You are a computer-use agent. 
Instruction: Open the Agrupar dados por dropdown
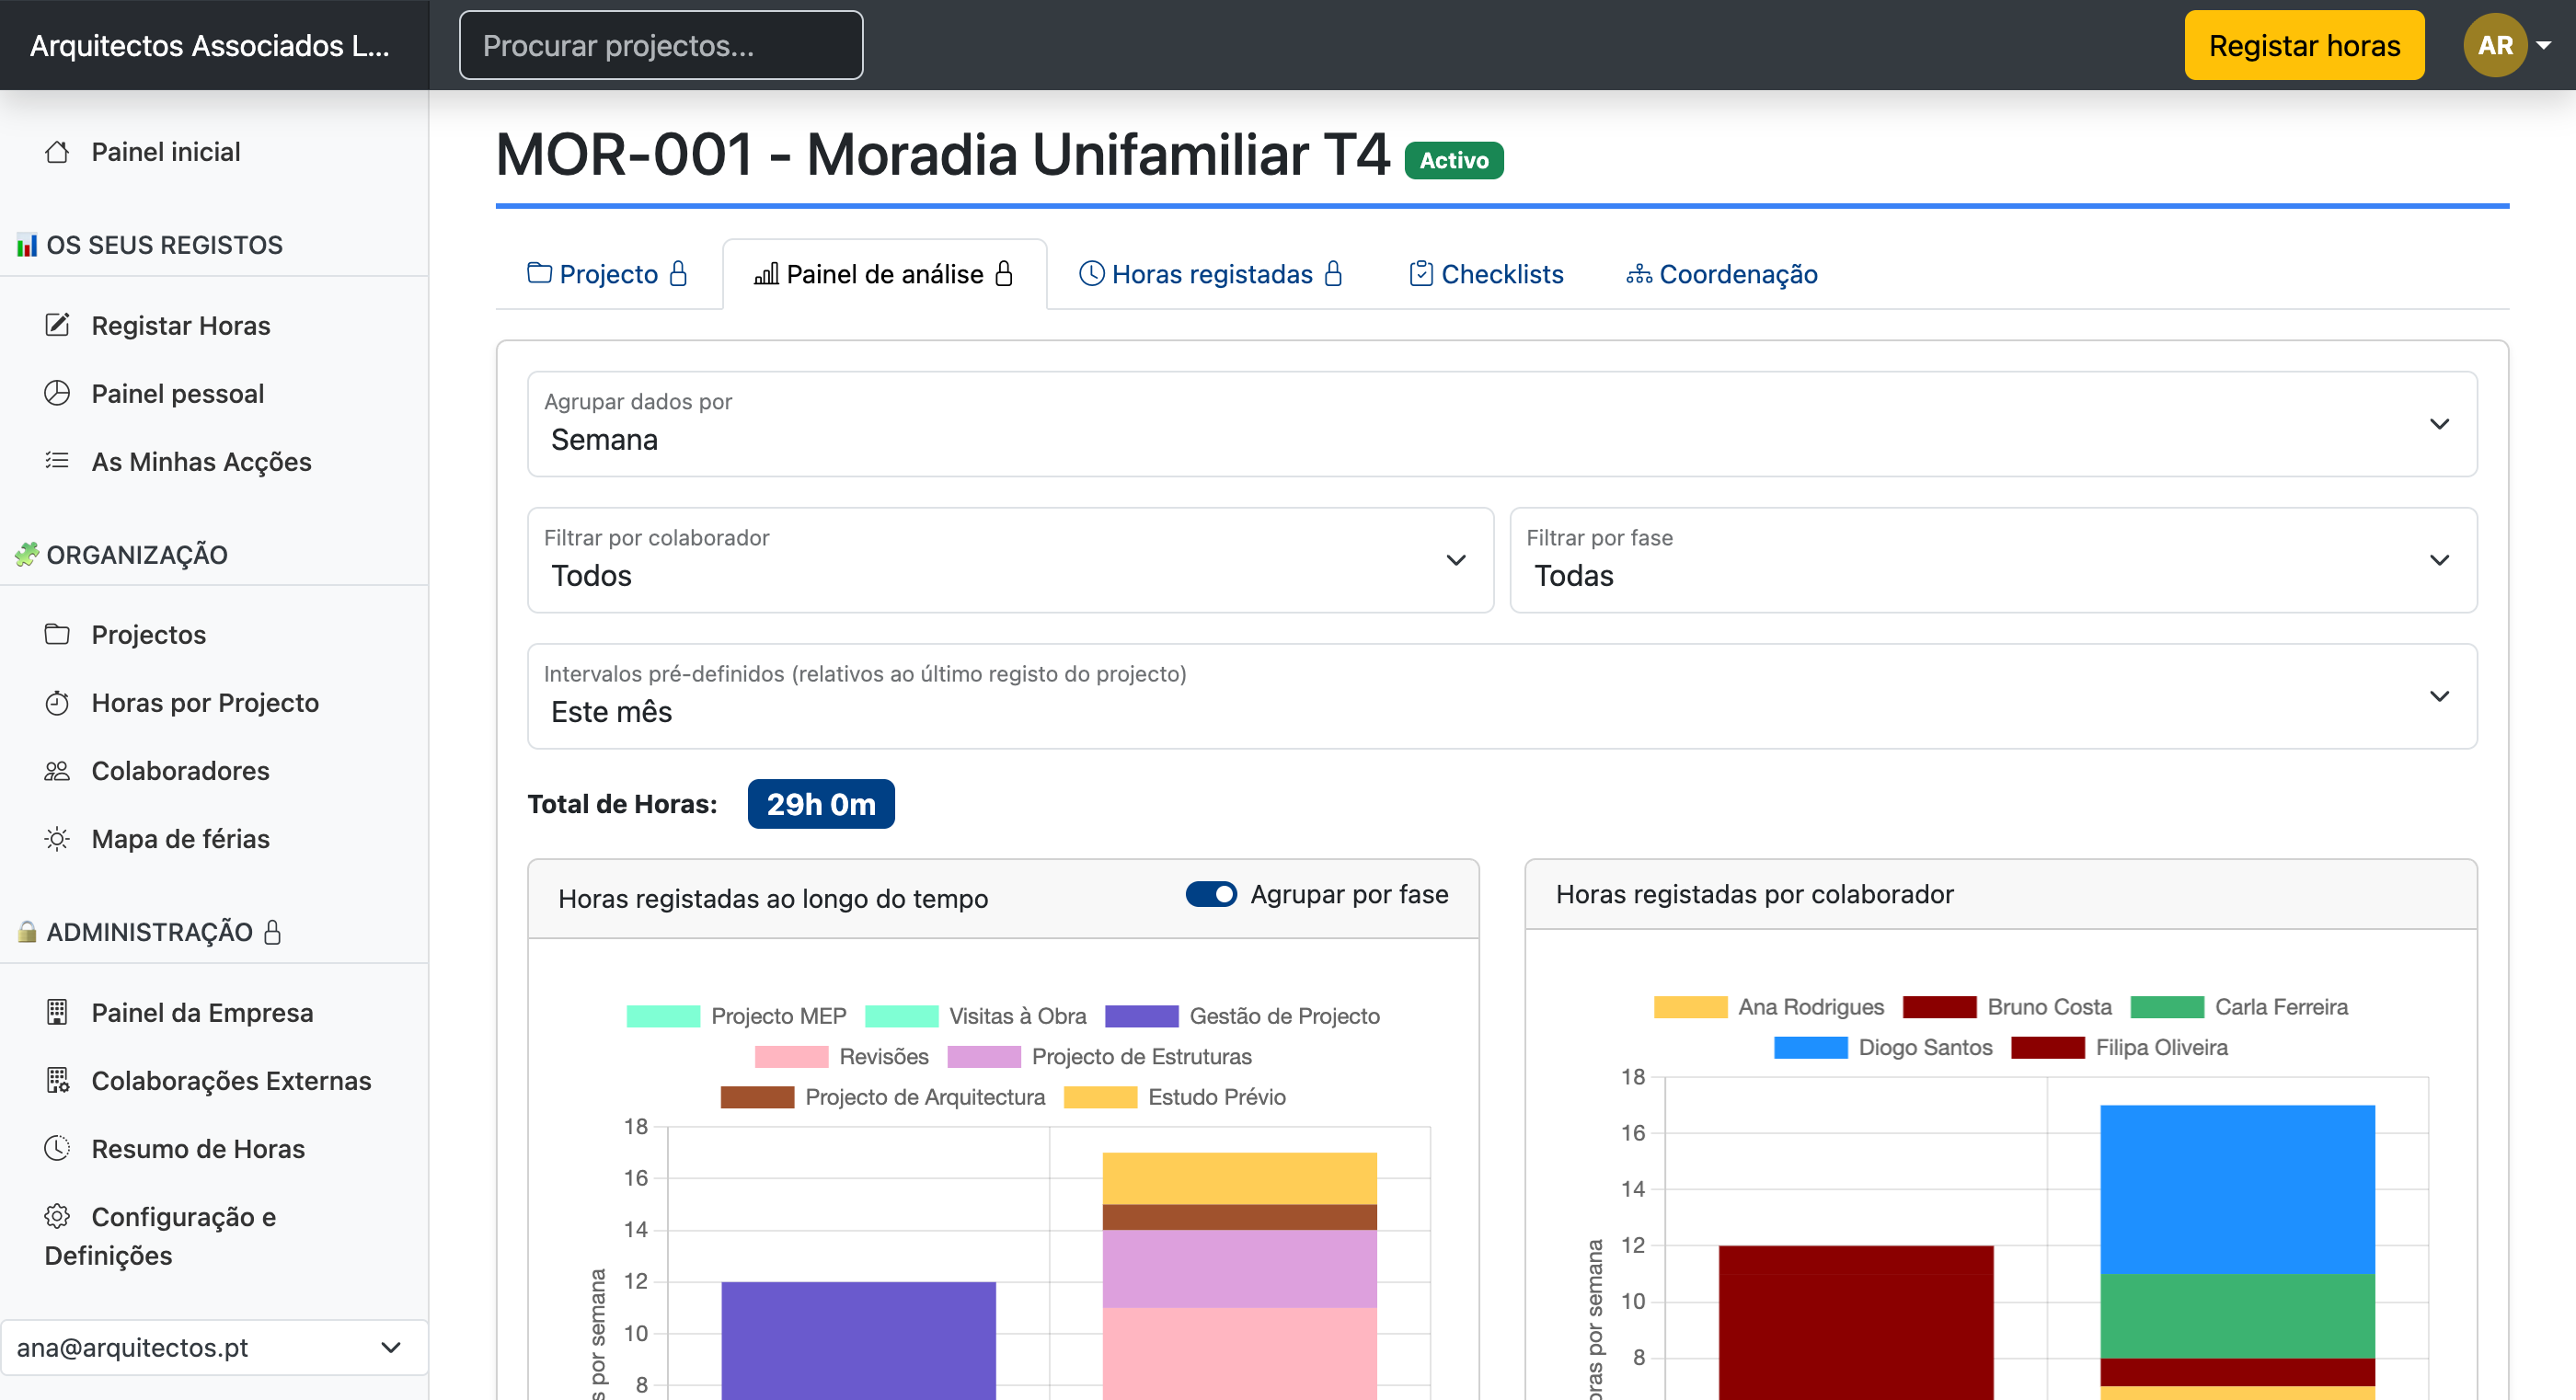pos(1501,424)
